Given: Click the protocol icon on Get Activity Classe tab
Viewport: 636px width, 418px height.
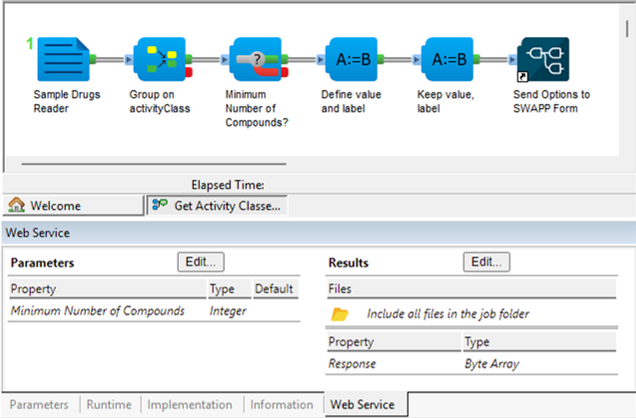Looking at the screenshot, I should (x=159, y=204).
